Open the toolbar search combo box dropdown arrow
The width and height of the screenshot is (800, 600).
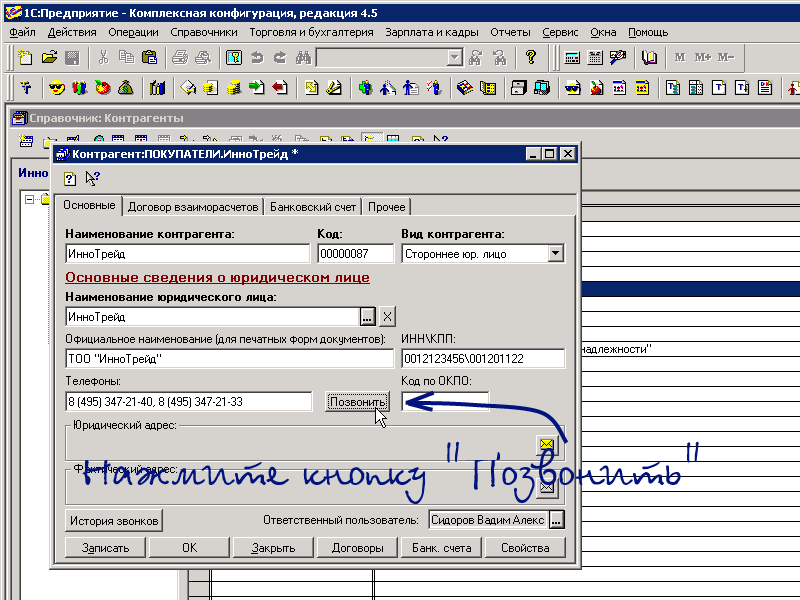tap(454, 58)
